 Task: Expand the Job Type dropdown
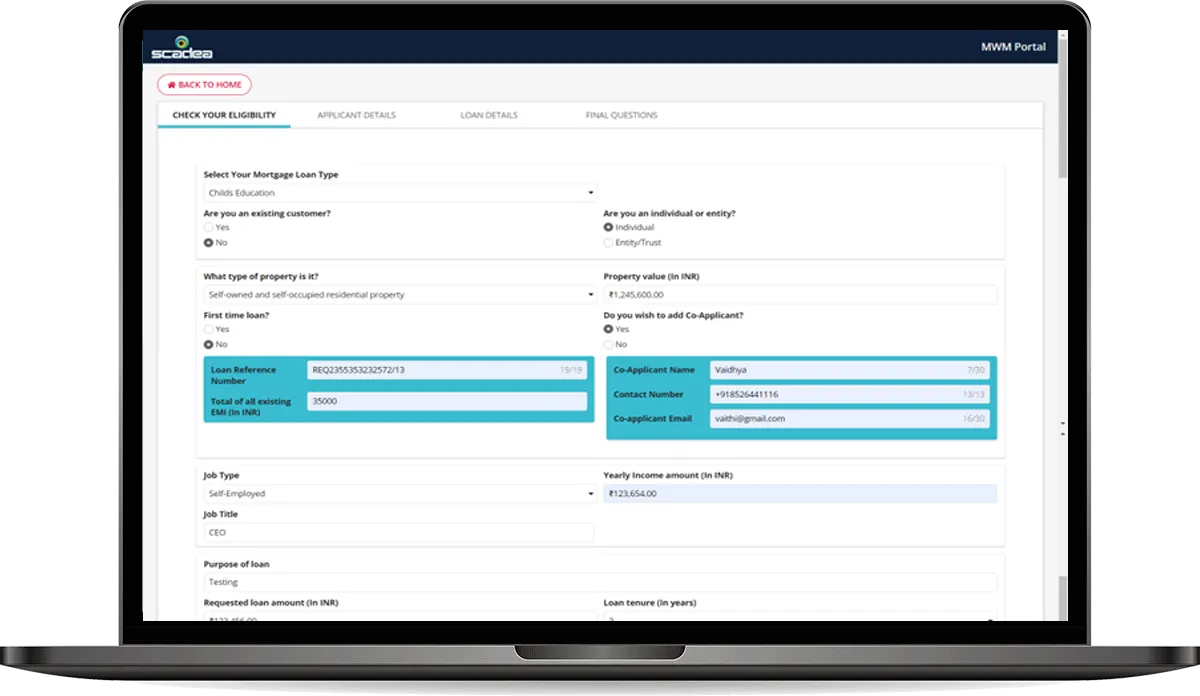[398, 493]
